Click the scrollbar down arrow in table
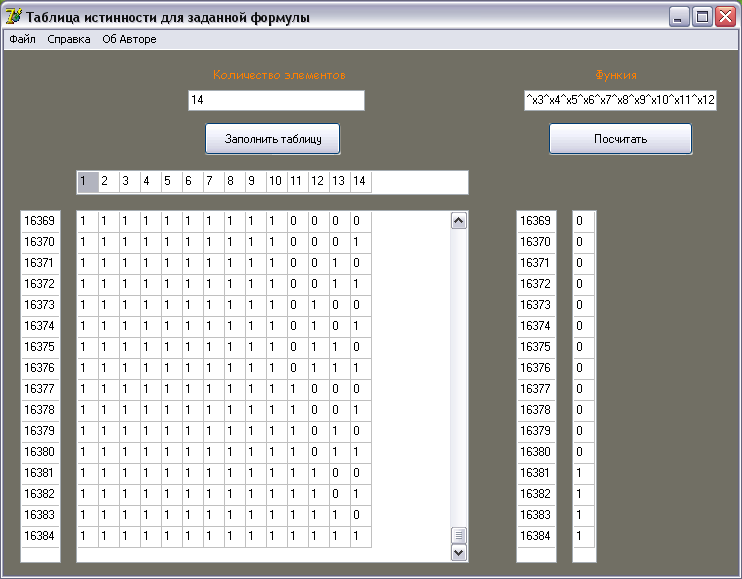 [459, 551]
